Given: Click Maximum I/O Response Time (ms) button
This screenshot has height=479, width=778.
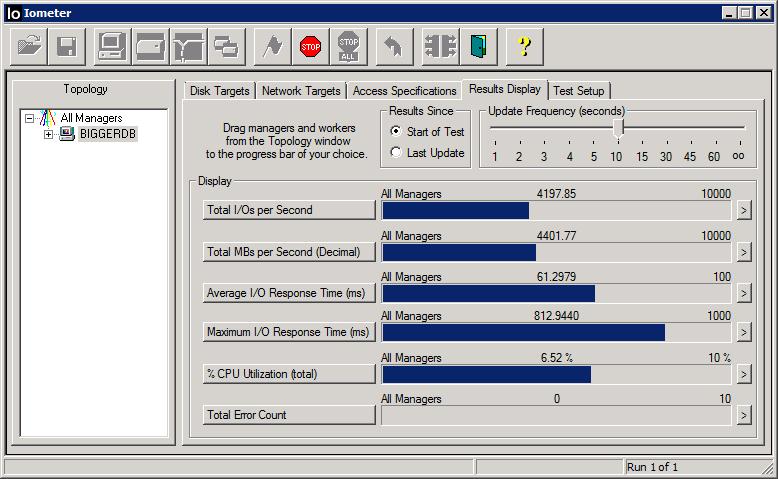Looking at the screenshot, I should pos(289,332).
